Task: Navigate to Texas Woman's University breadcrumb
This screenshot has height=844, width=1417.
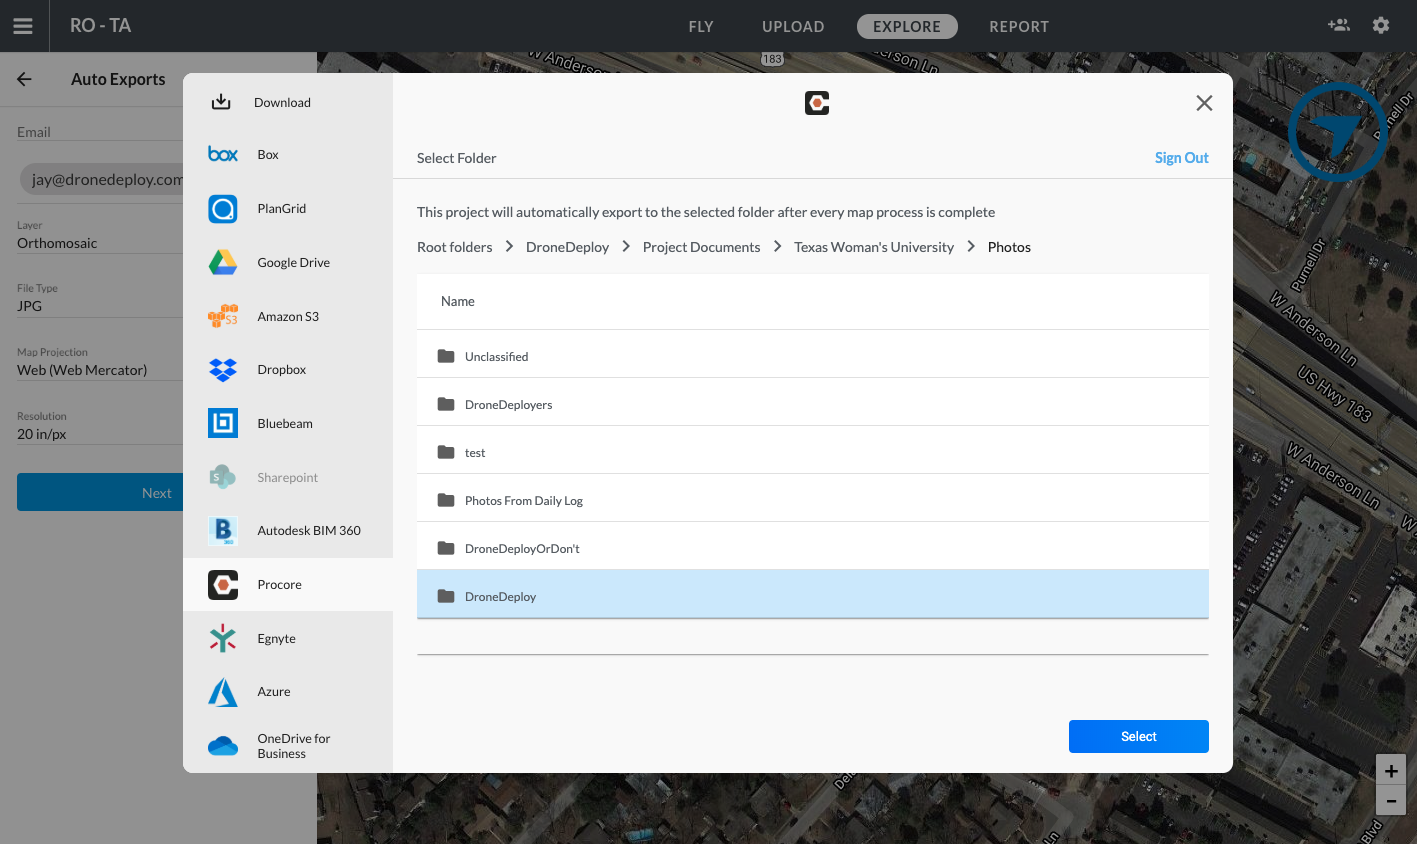Action: [874, 247]
